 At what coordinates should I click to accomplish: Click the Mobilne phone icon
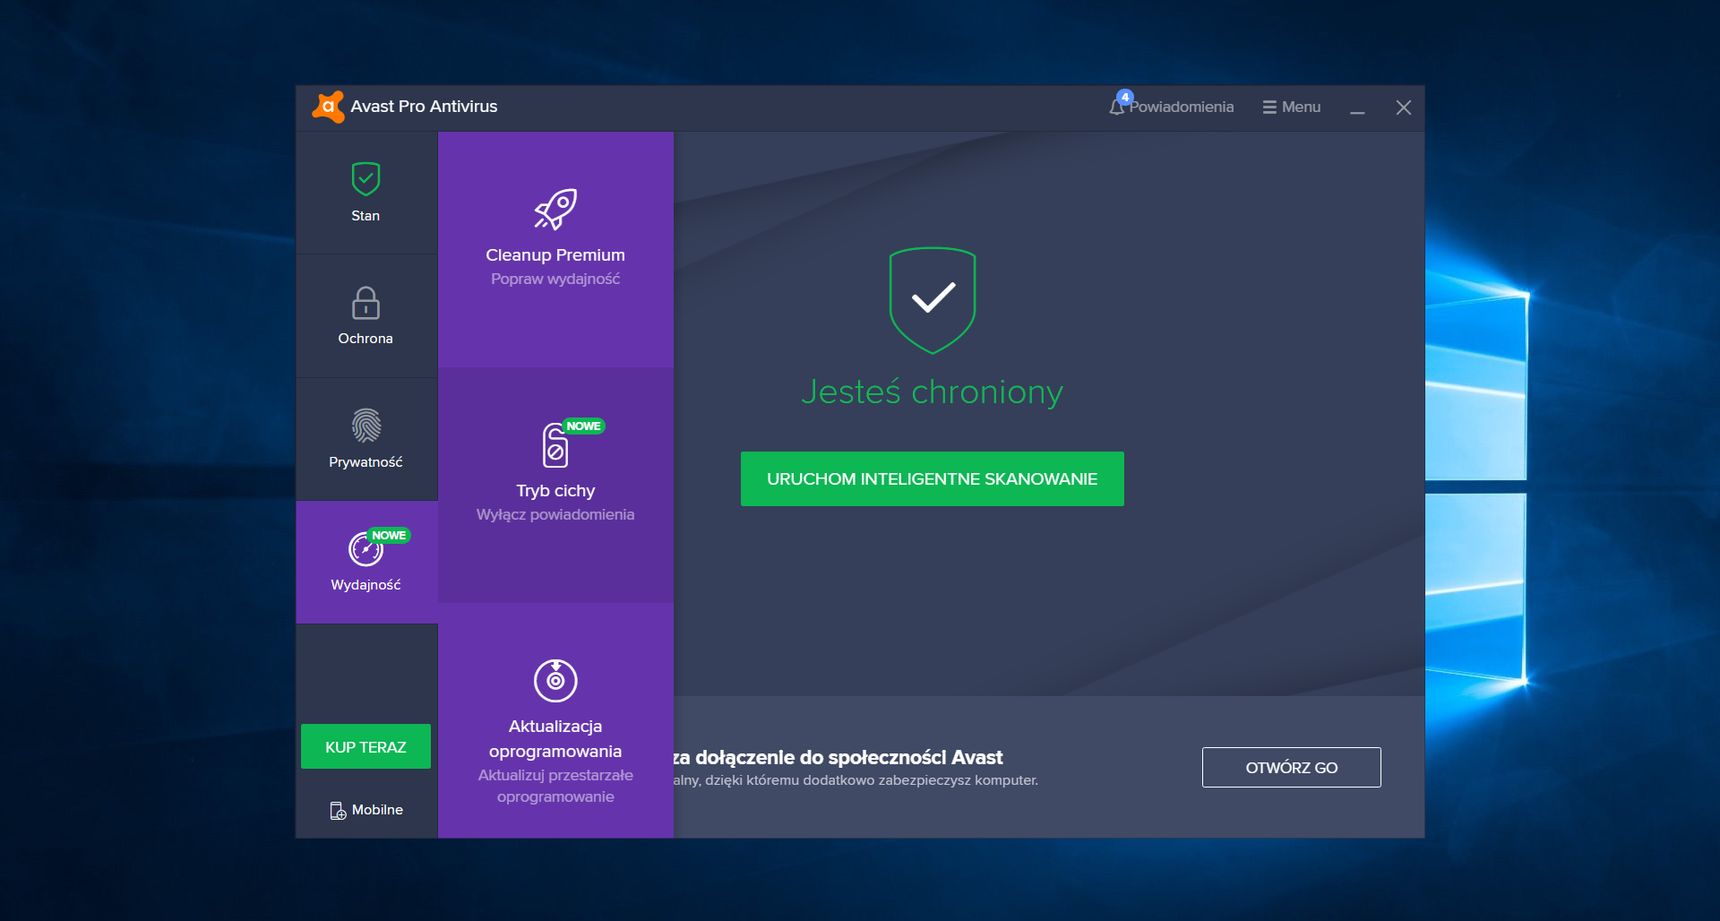point(338,810)
